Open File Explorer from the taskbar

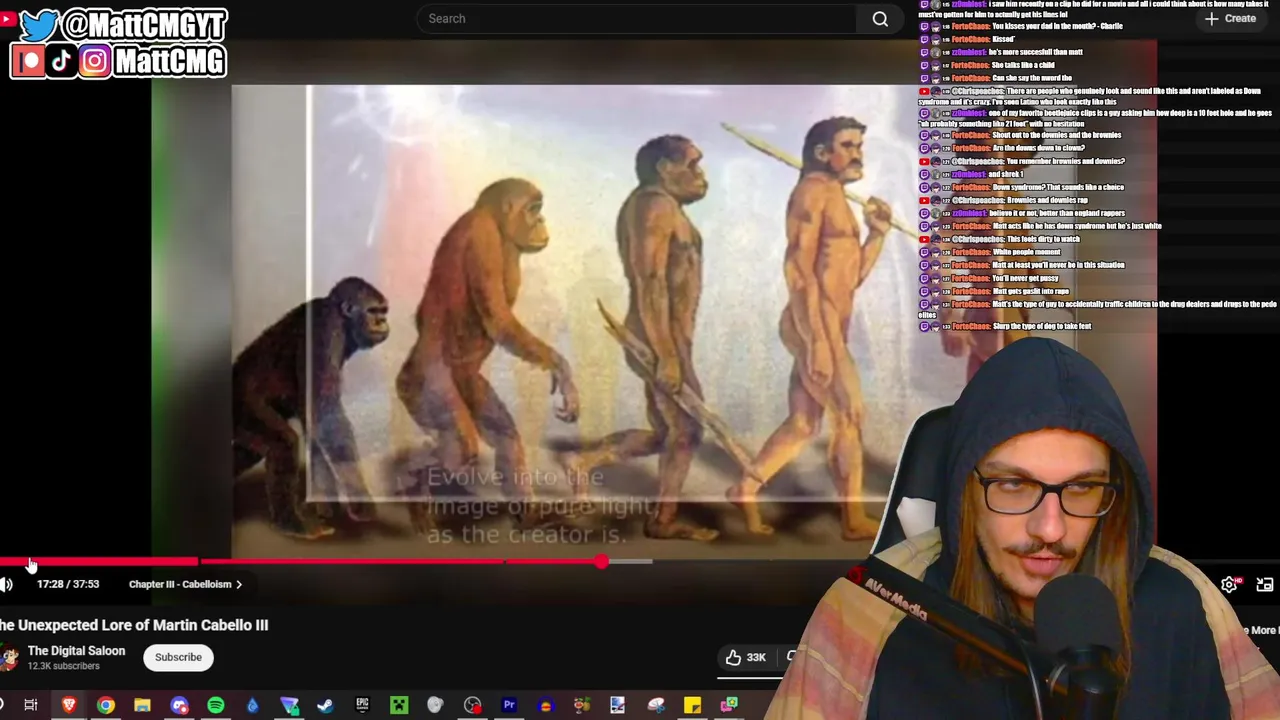[x=142, y=706]
